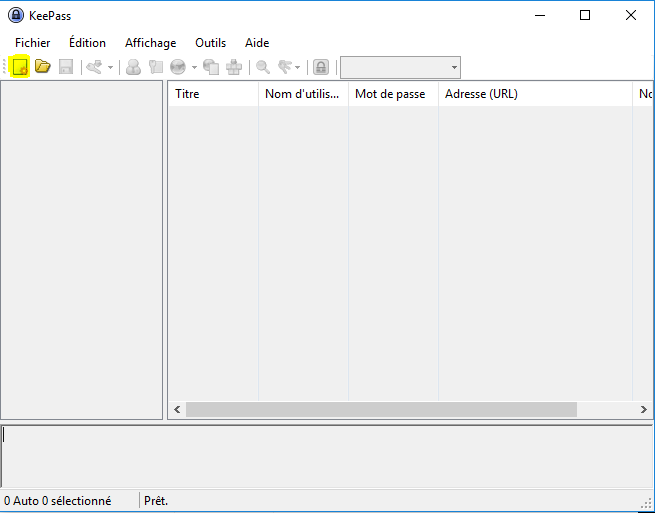Open the Affichage menu
Screen dimensions: 655x513
point(150,43)
